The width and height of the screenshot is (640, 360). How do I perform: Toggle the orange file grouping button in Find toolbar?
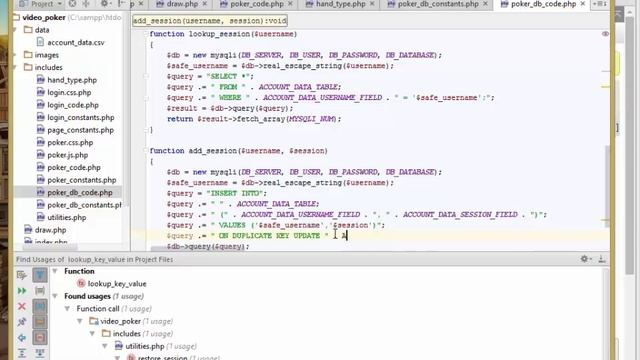40,322
